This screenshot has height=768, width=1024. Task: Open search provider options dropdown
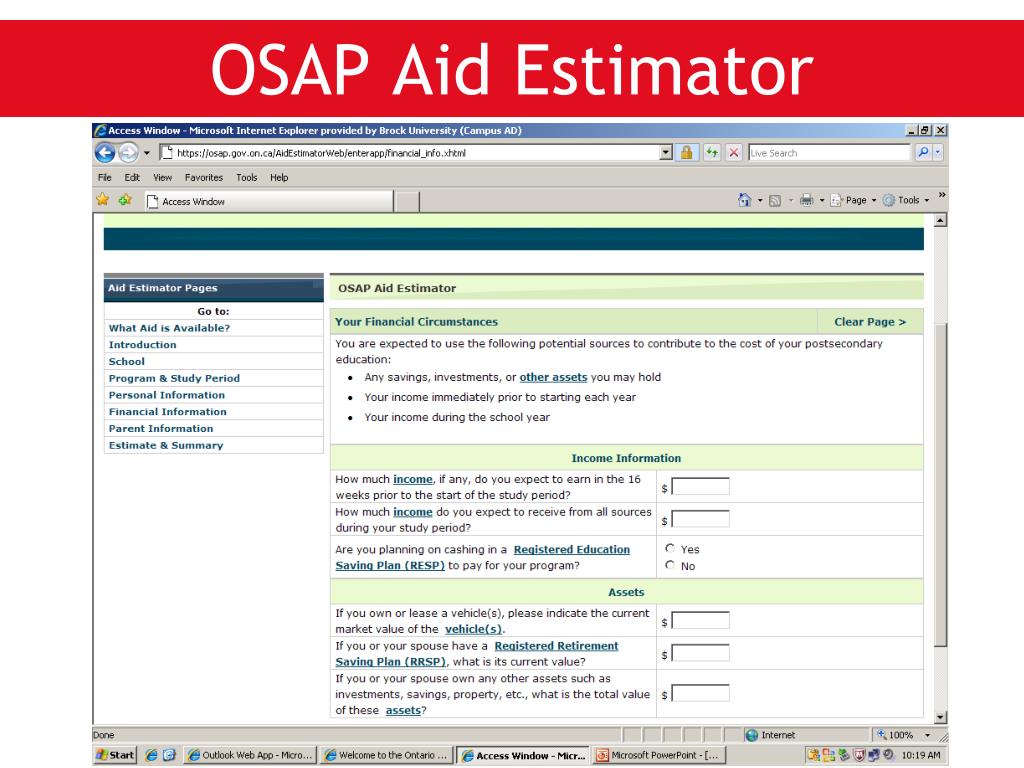938,152
